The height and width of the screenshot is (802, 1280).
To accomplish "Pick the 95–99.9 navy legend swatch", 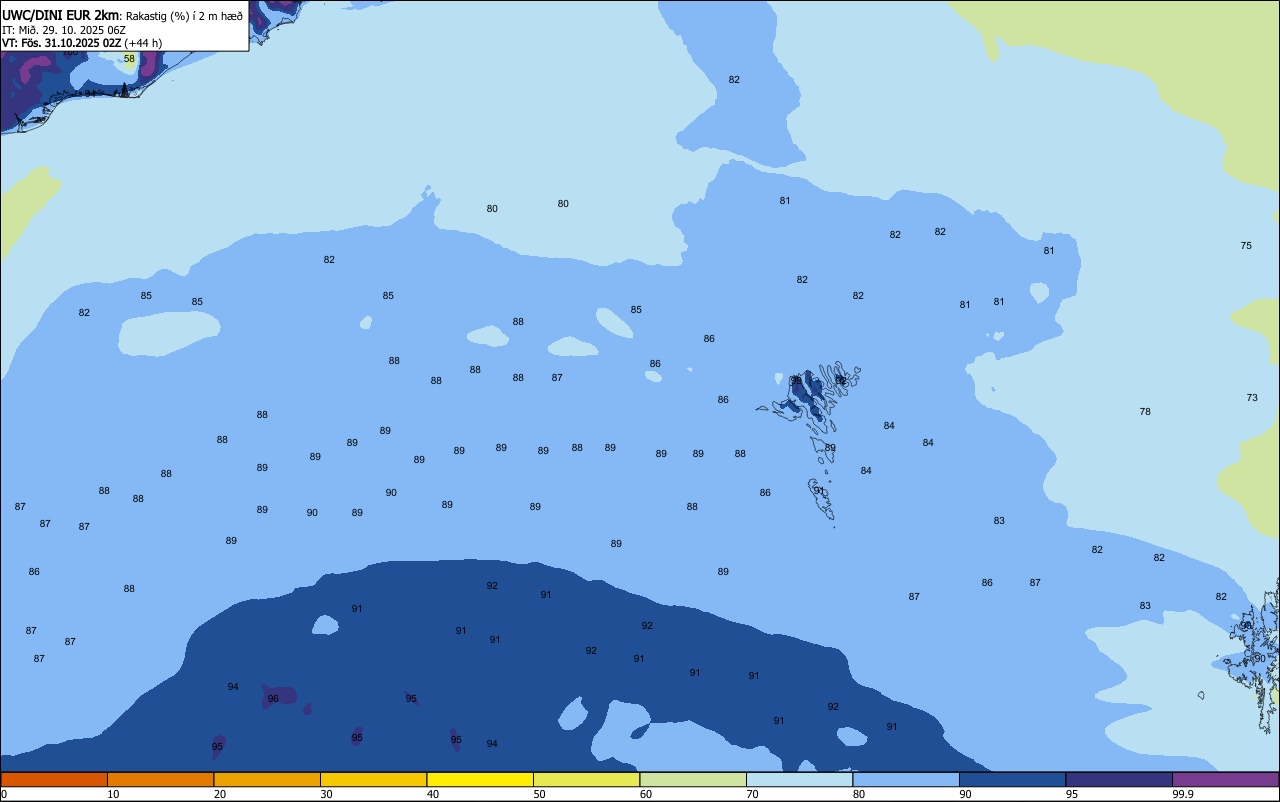I will click(x=1119, y=779).
